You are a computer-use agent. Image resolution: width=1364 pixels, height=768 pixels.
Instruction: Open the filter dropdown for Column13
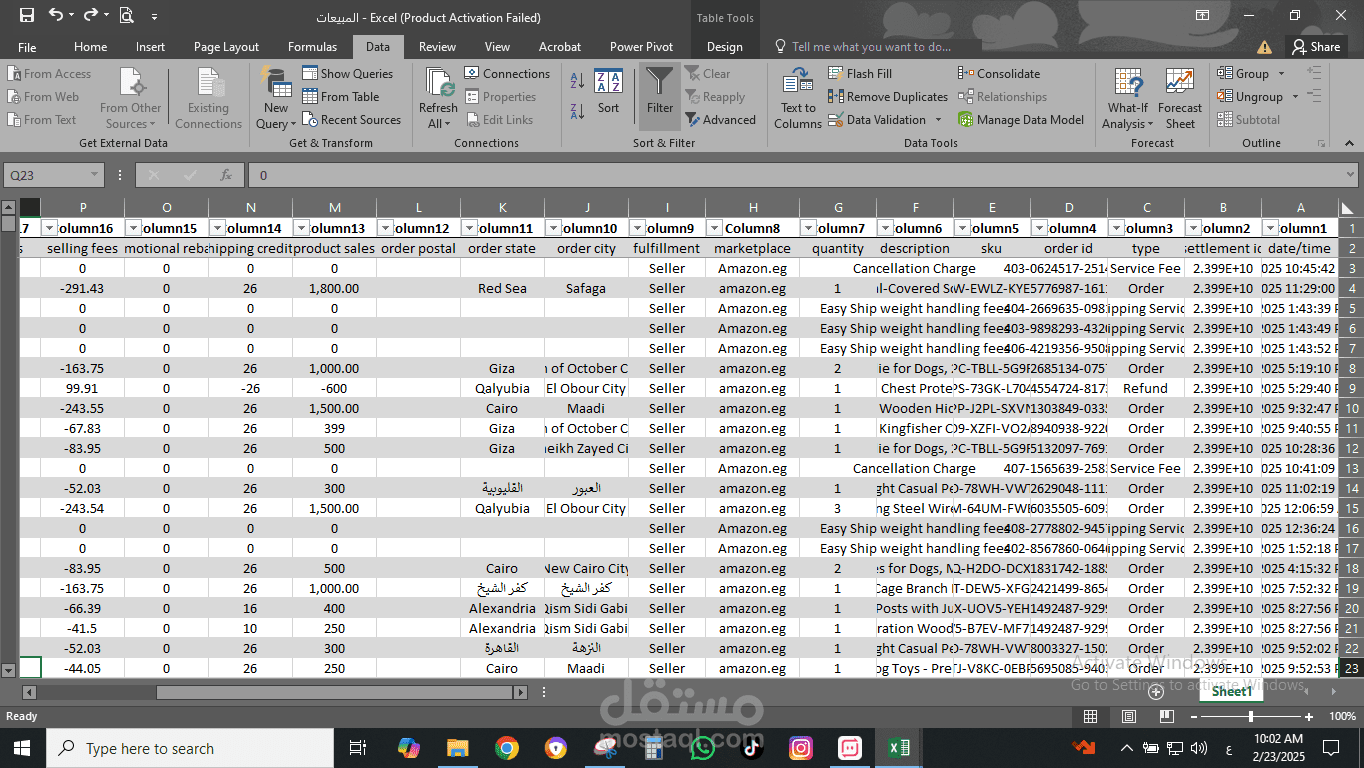pyautogui.click(x=302, y=228)
